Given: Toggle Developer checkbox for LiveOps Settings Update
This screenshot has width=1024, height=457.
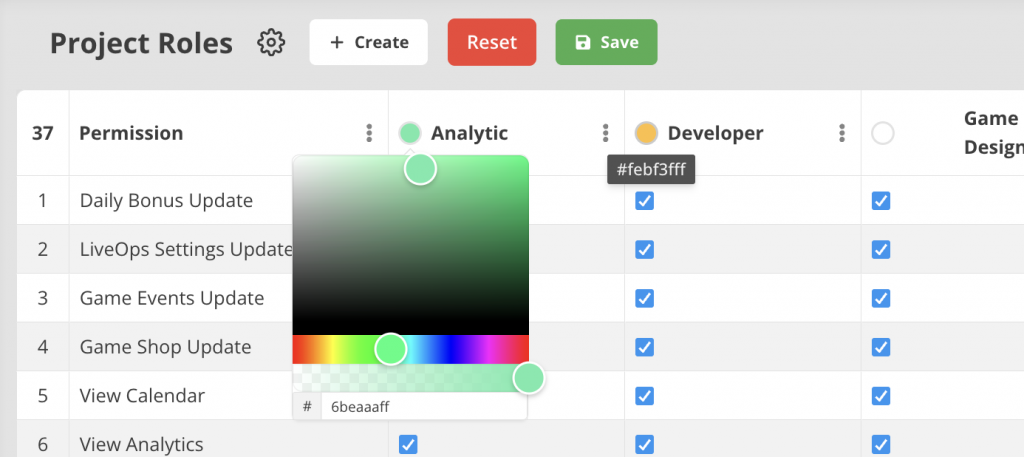Looking at the screenshot, I should pos(645,249).
